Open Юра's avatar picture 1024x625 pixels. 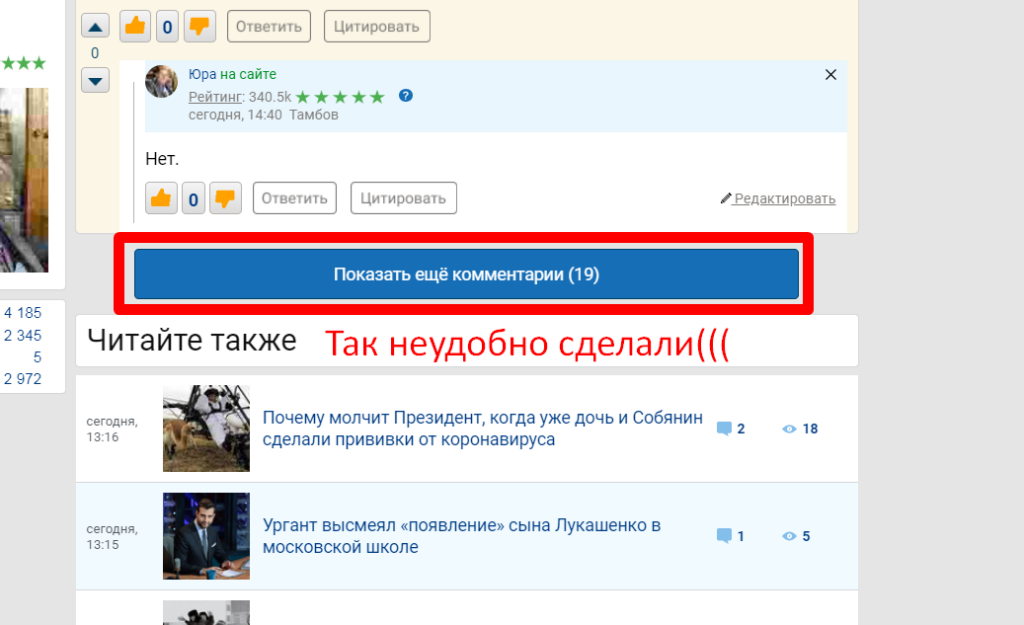[x=162, y=82]
